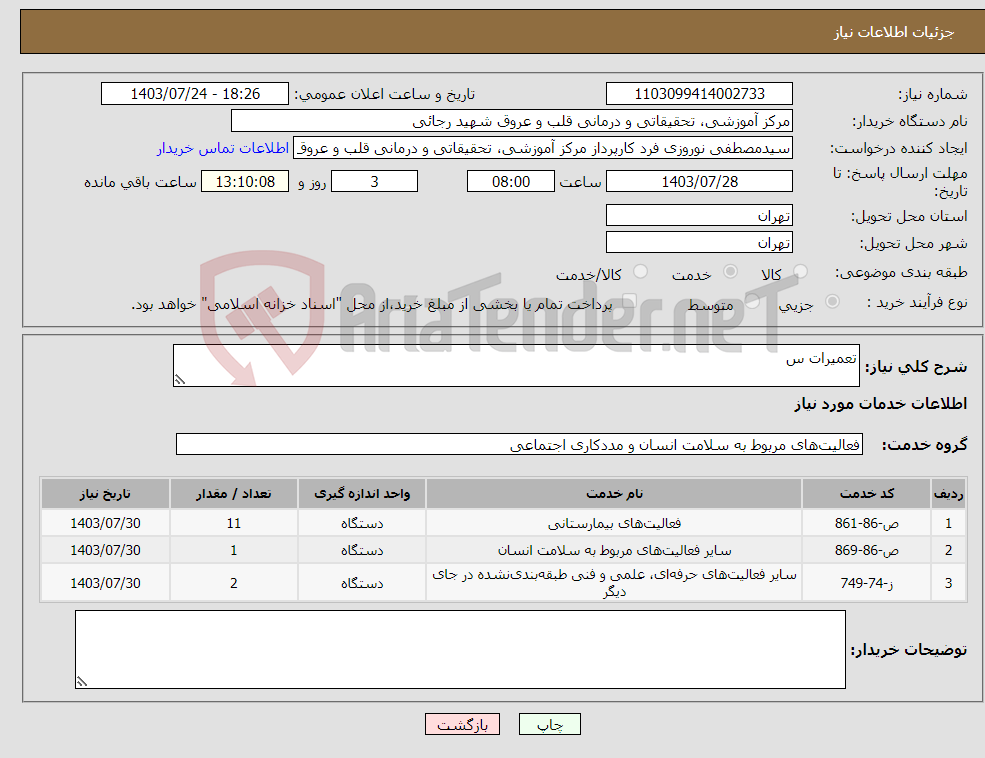The height and width of the screenshot is (758, 985).
Task: Click quantity cell showing 11
Action: 233,523
